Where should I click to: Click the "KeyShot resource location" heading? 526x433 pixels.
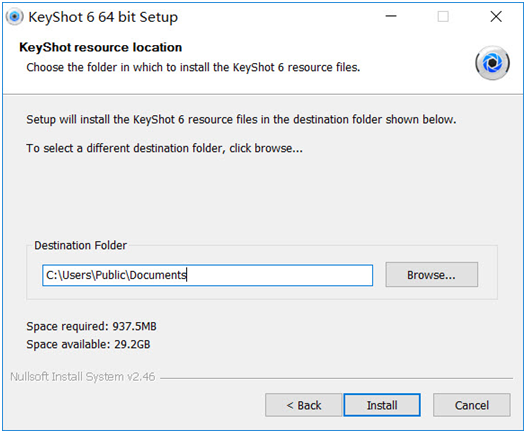coord(101,47)
